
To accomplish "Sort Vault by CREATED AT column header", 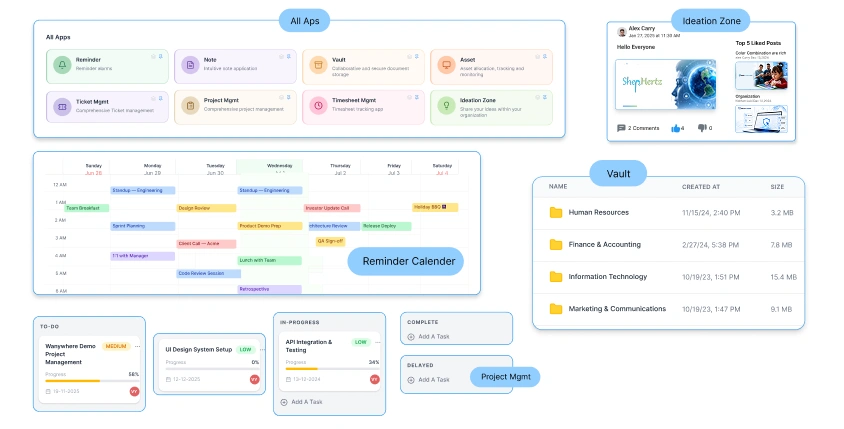I will click(701, 187).
